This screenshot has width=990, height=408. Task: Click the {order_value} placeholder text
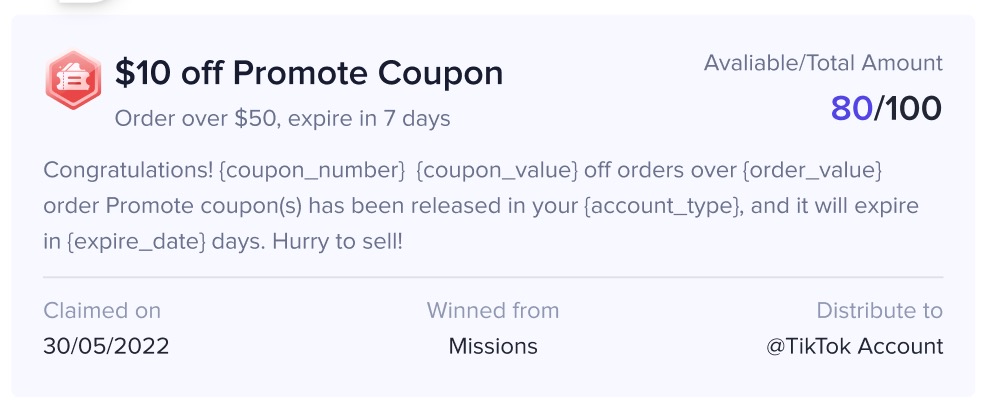tap(812, 171)
